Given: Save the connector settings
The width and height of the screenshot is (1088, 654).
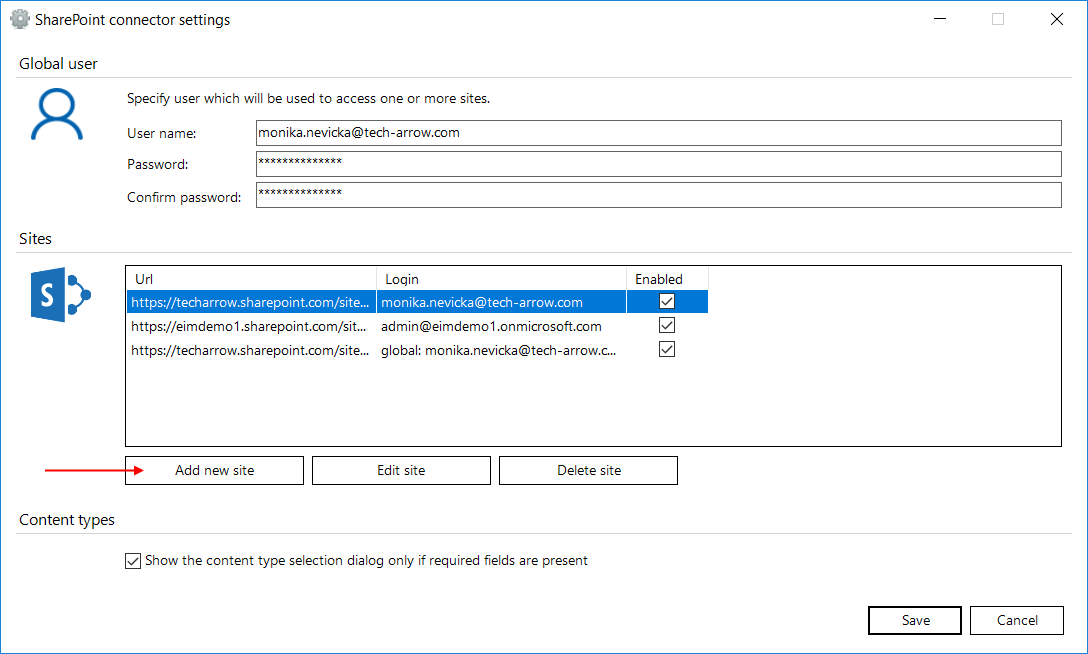Looking at the screenshot, I should point(915,620).
